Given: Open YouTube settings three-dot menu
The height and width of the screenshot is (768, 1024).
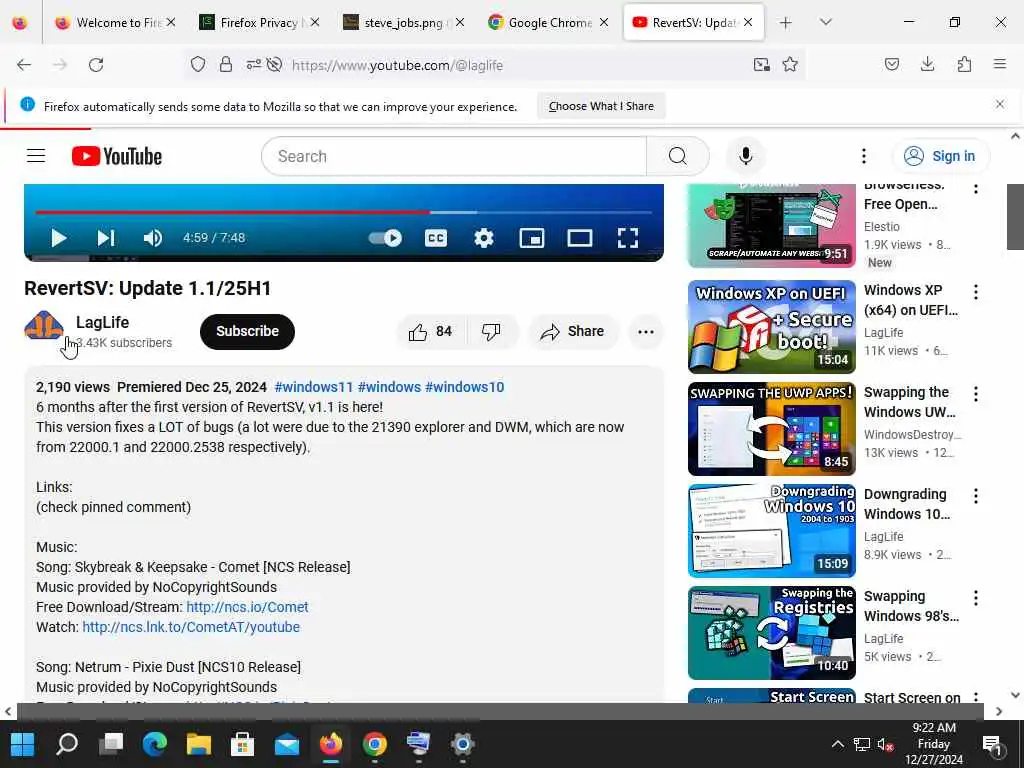Looking at the screenshot, I should tap(863, 156).
